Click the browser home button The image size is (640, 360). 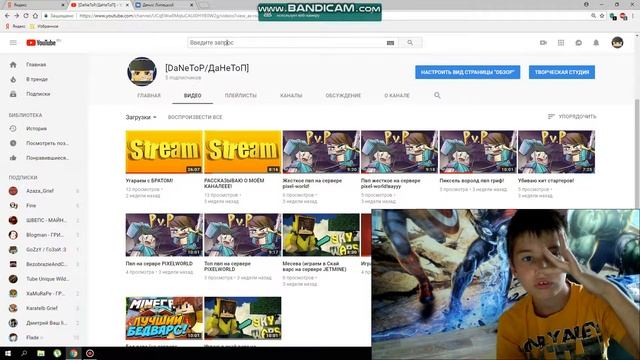[x=35, y=16]
